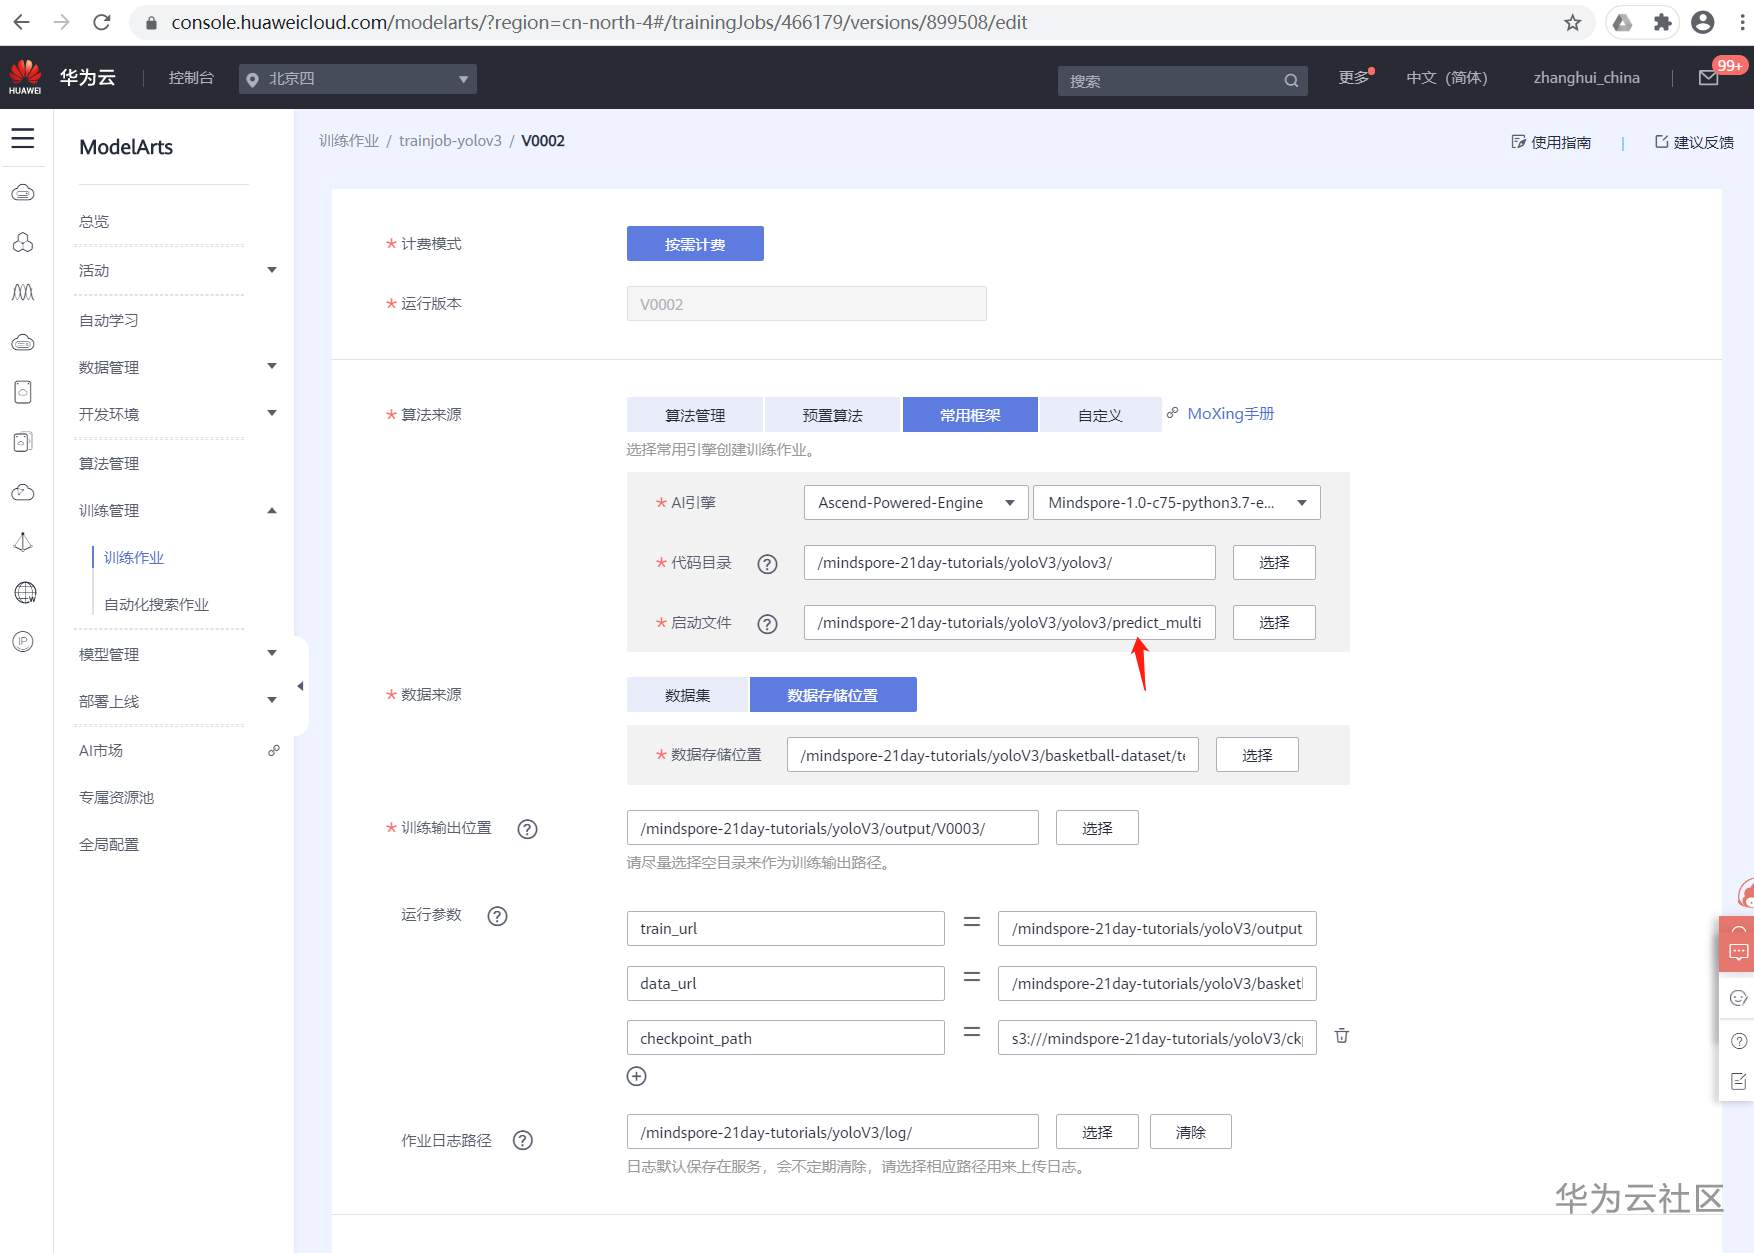
Task: Open 全局配置 in the sidebar
Action: coord(109,844)
